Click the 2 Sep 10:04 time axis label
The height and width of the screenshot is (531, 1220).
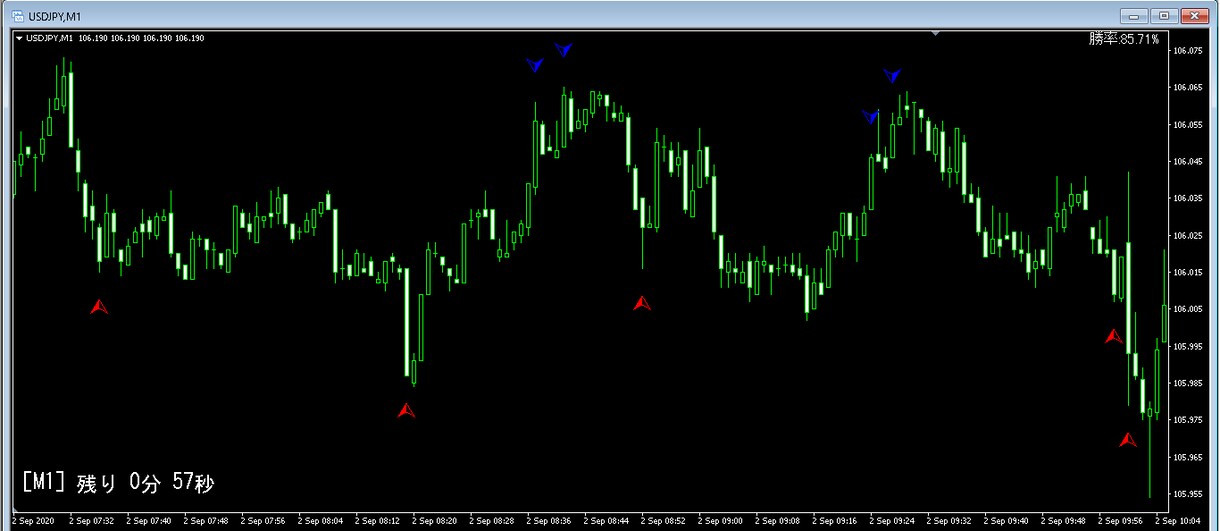coord(1179,521)
